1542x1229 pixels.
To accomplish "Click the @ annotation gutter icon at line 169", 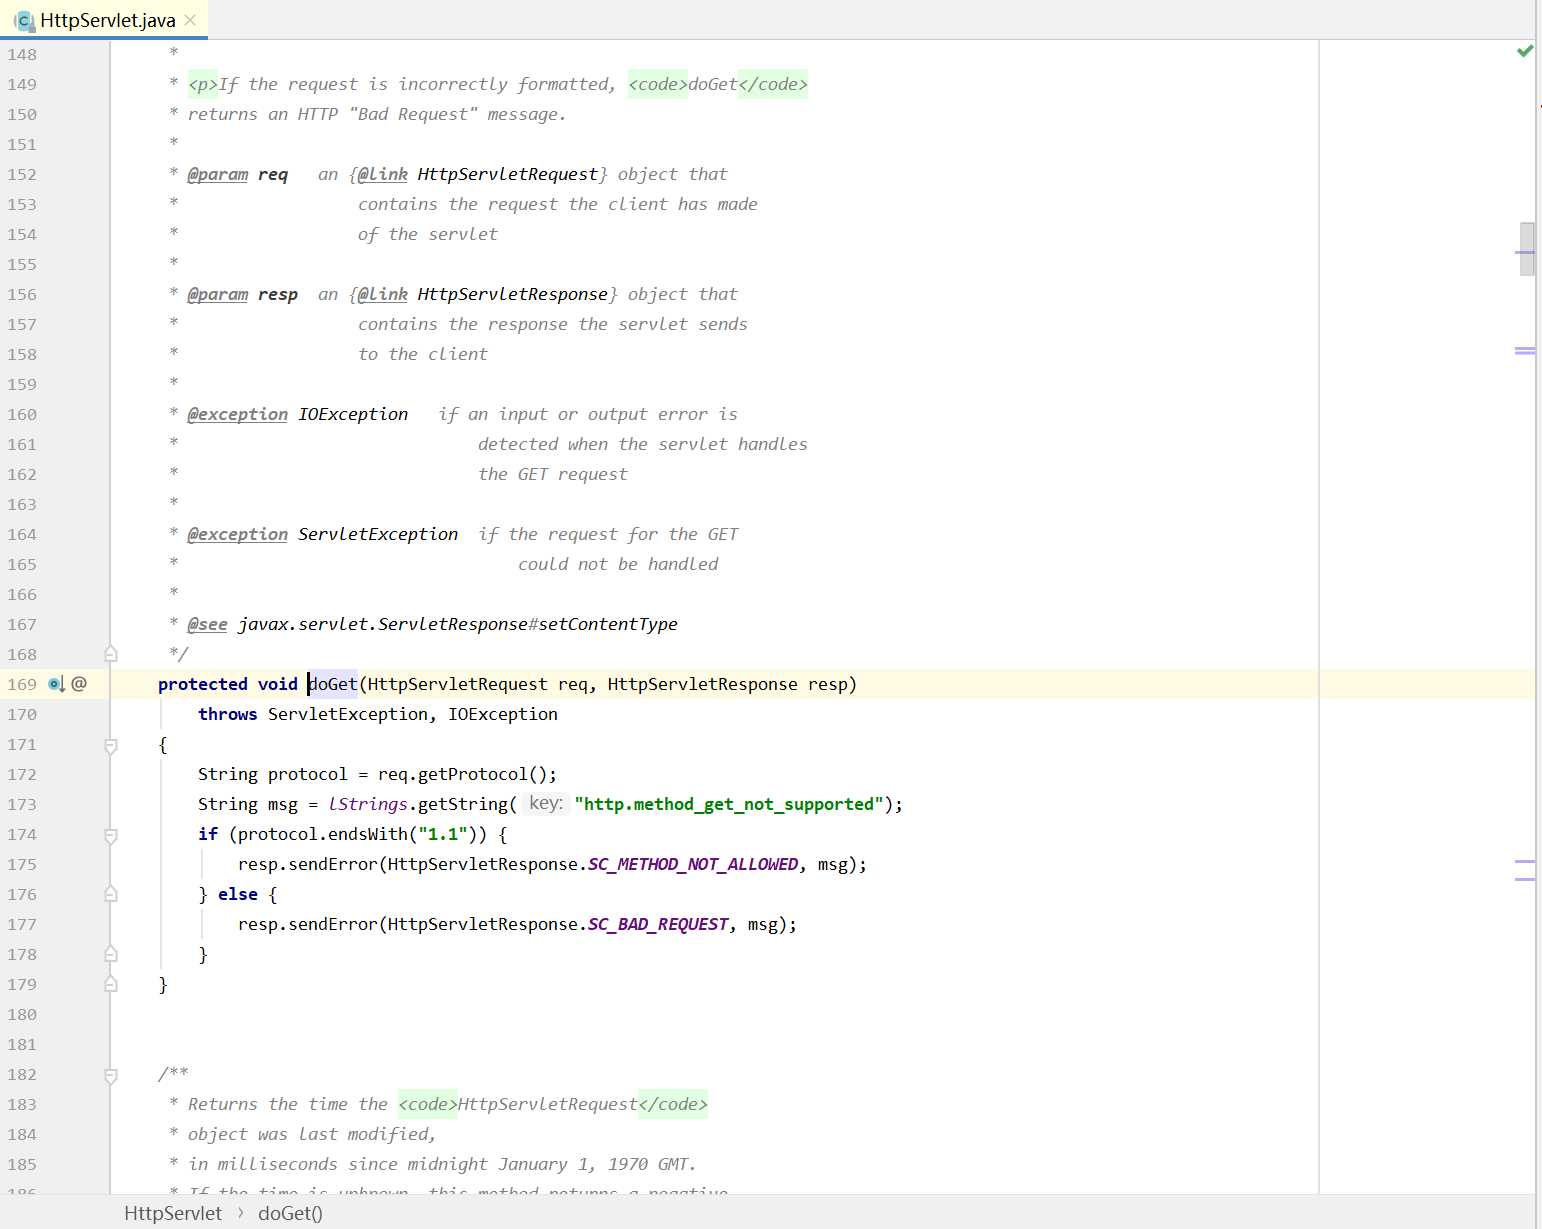I will pos(79,683).
